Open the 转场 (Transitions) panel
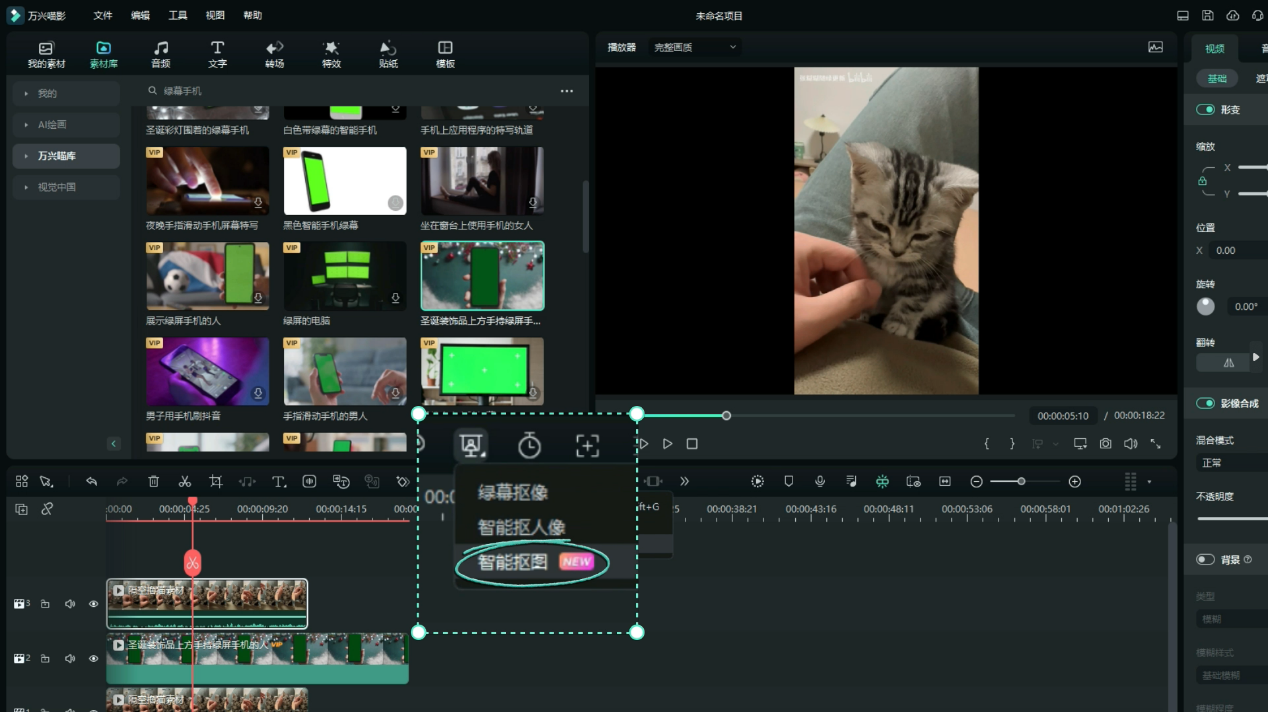This screenshot has width=1268, height=712. (274, 54)
